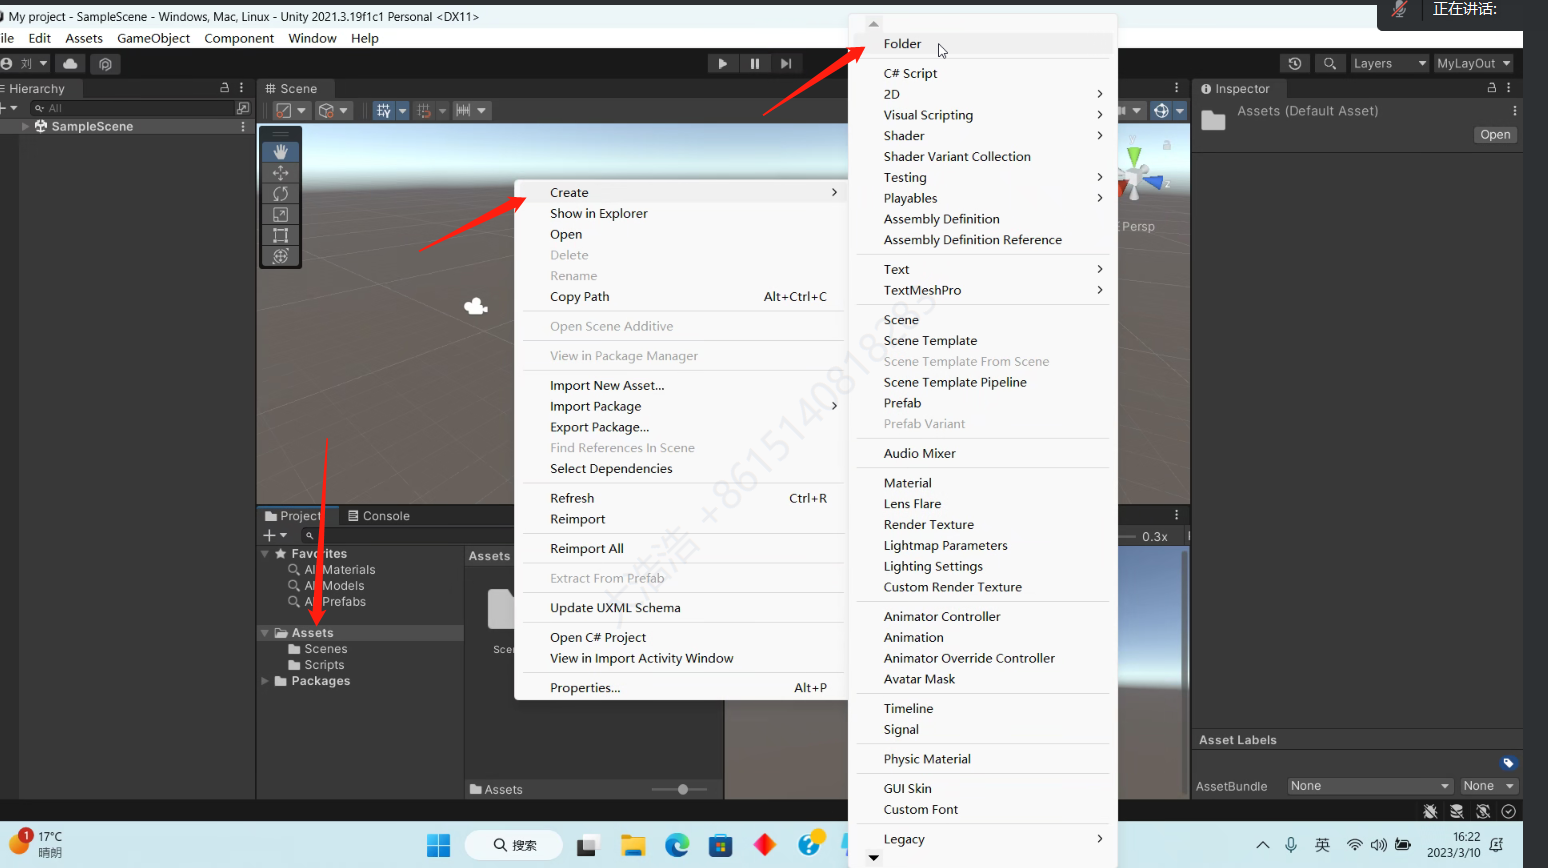Click Open button in Inspector
1548x868 pixels.
[1495, 135]
